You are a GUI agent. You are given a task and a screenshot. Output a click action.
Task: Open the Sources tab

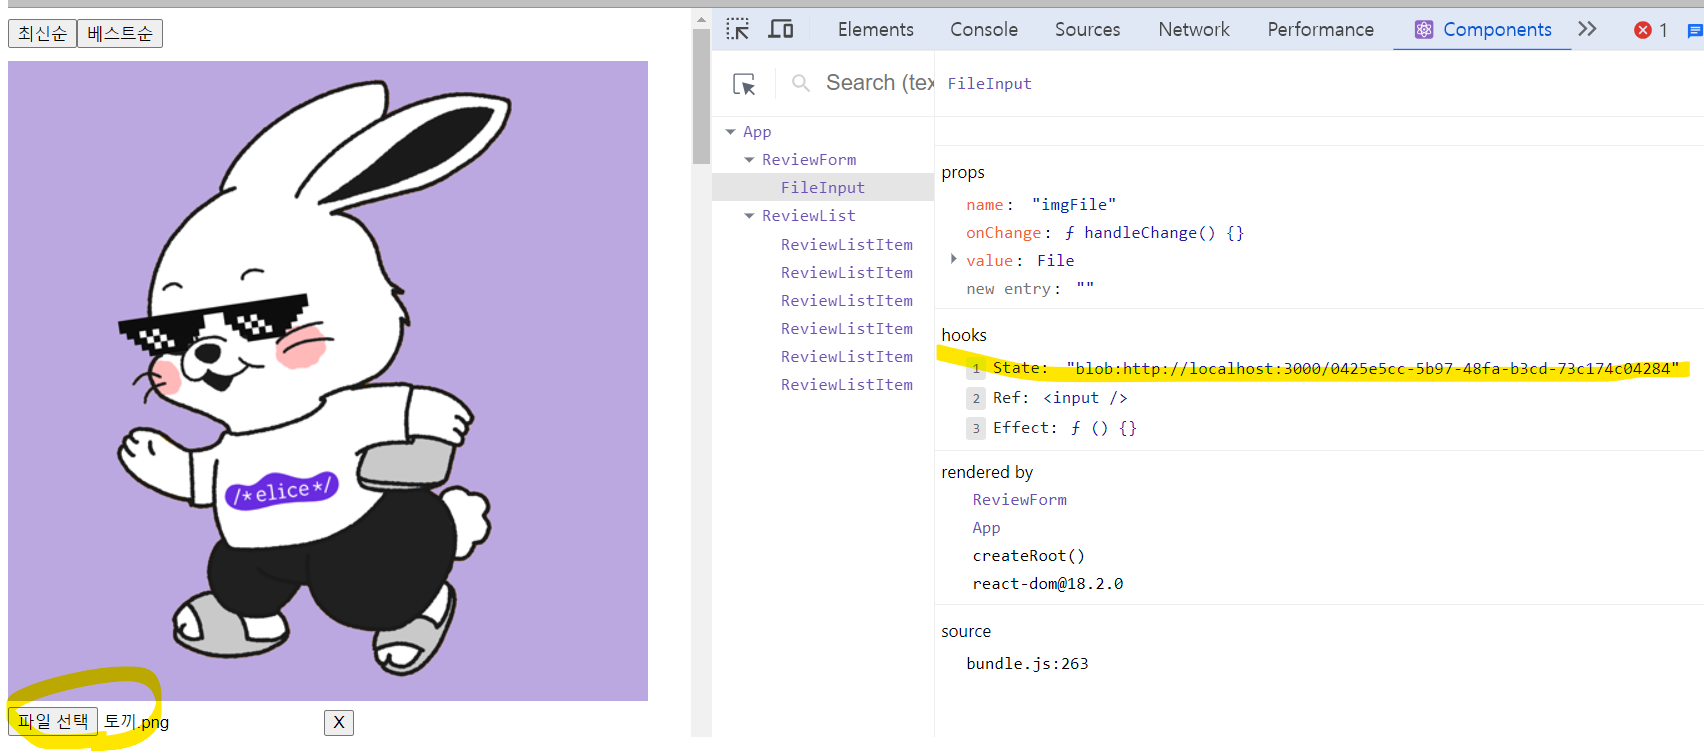(1088, 29)
